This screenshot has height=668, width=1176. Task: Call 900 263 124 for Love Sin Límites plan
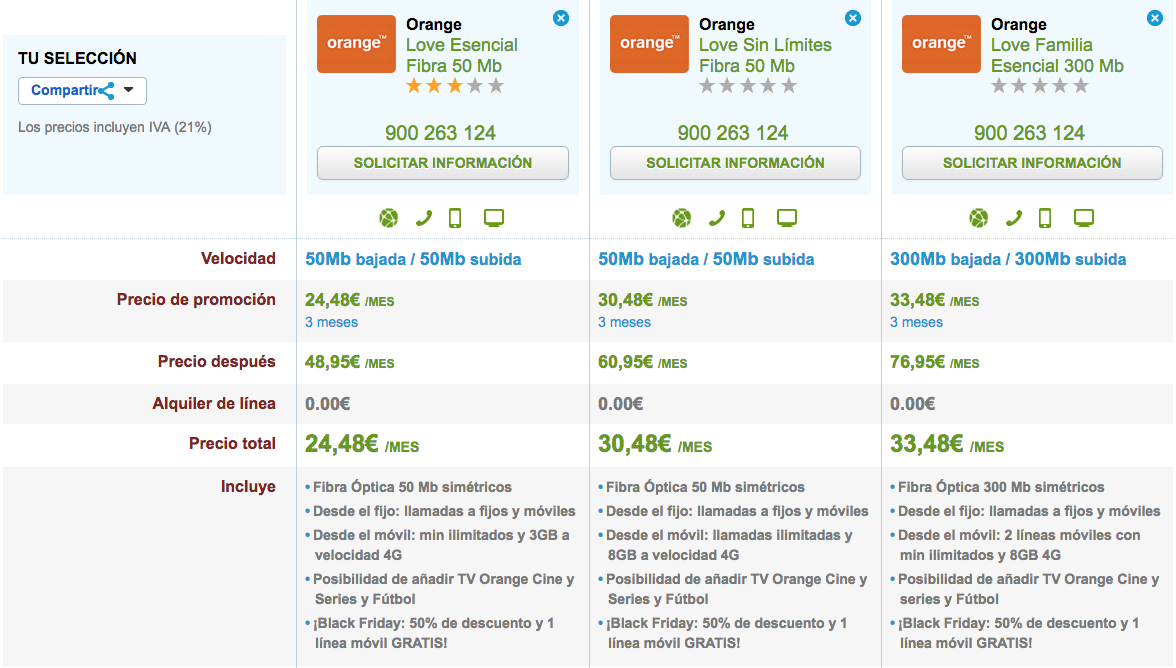(733, 133)
